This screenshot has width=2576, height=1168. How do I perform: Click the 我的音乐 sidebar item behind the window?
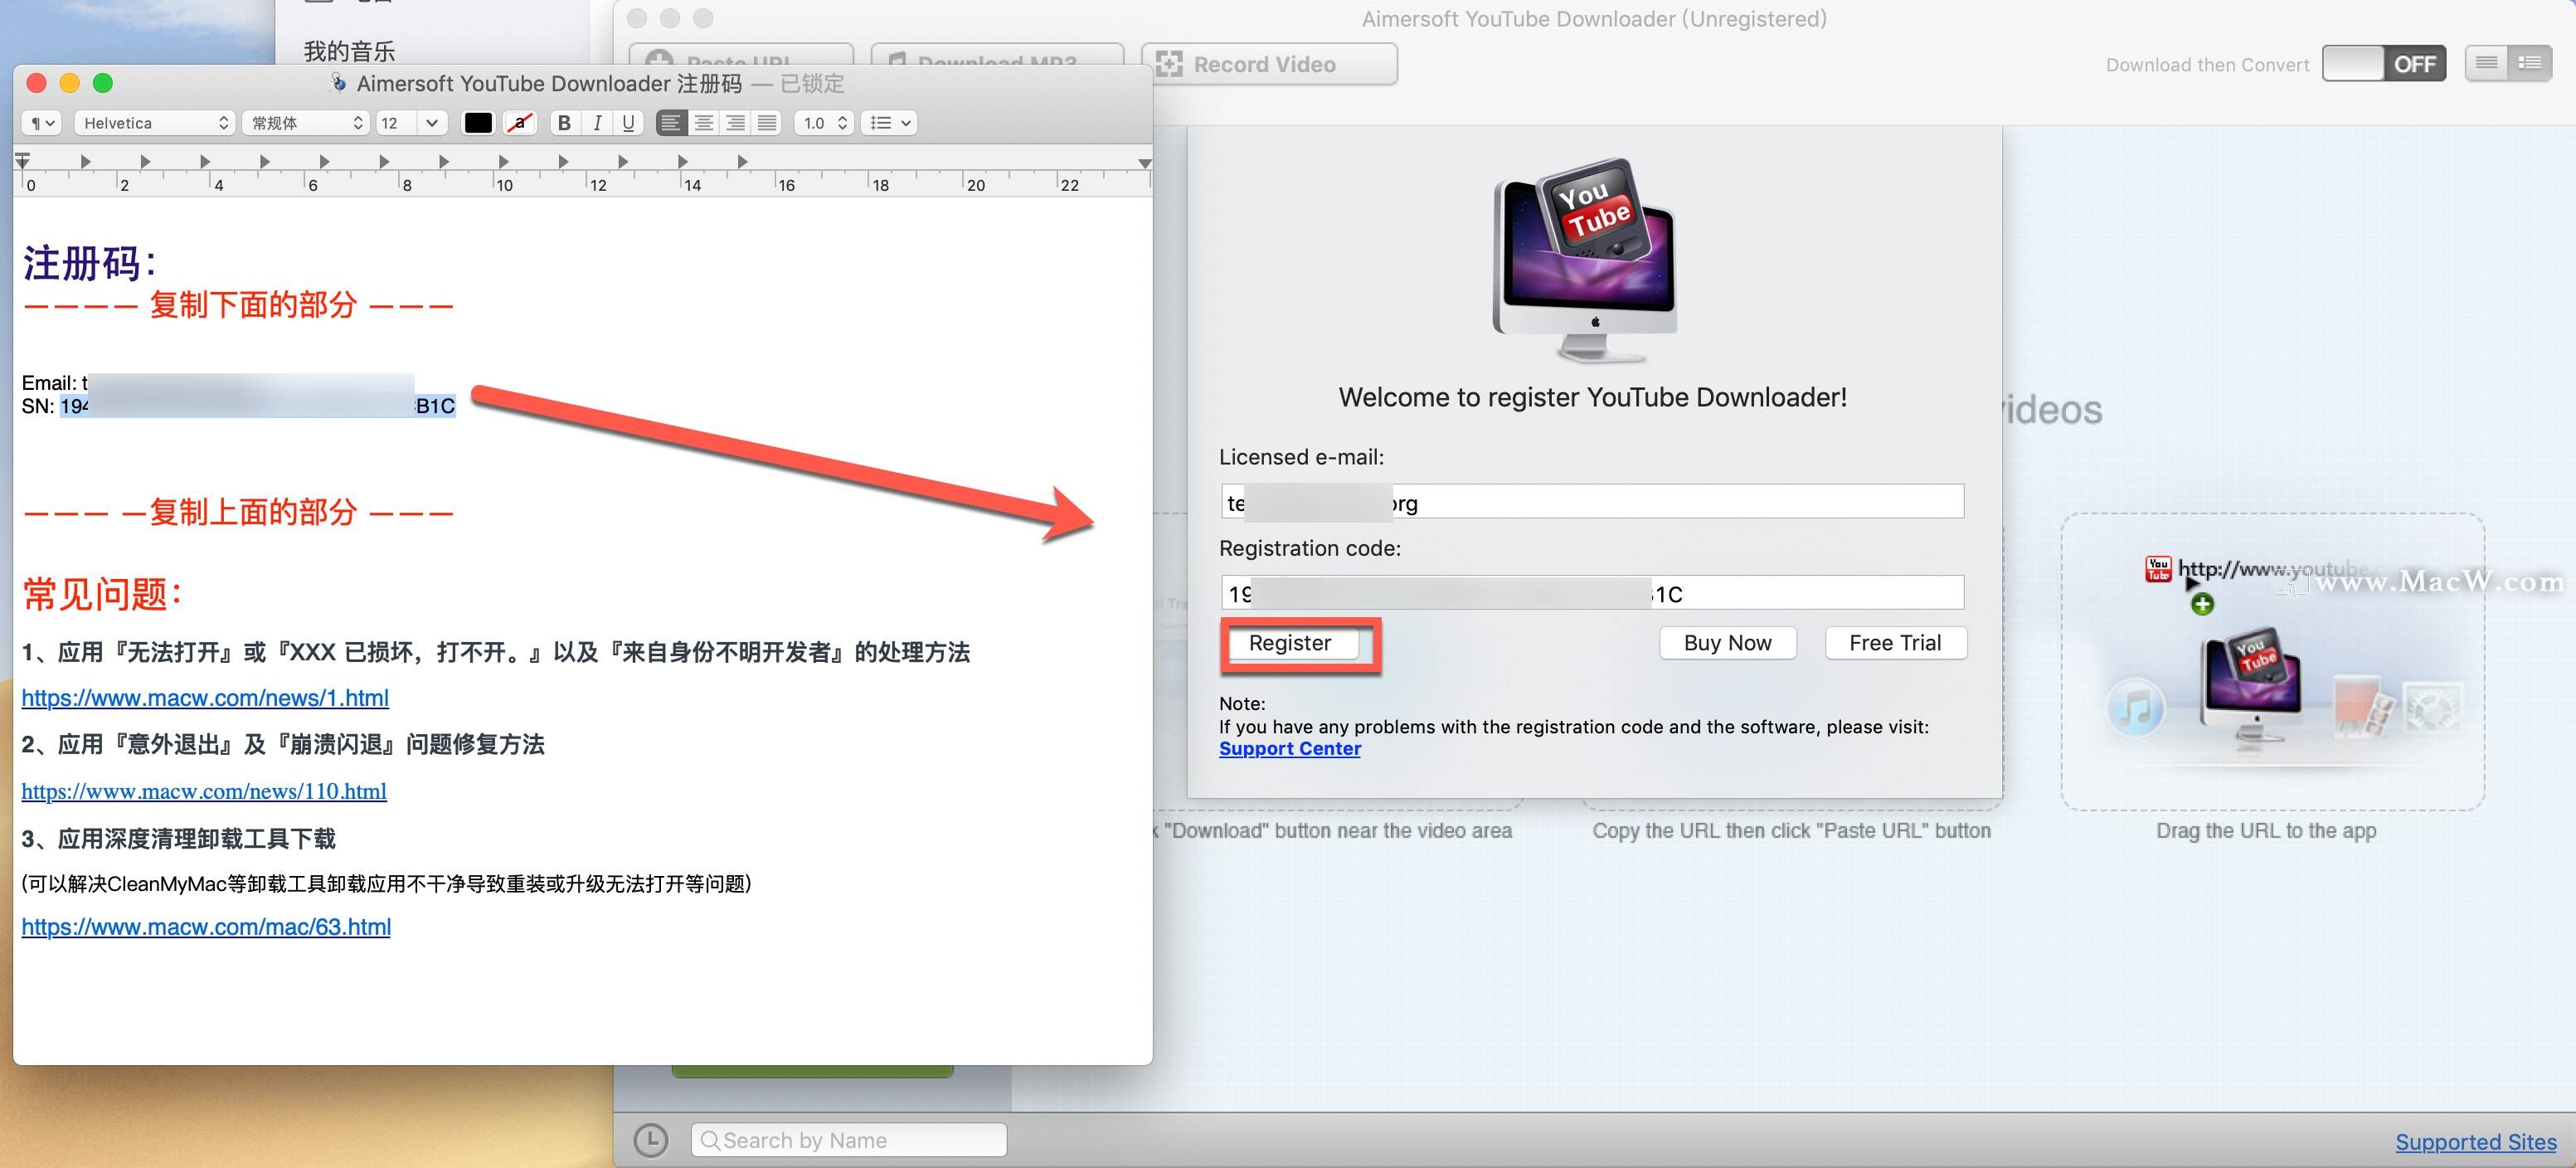point(349,50)
